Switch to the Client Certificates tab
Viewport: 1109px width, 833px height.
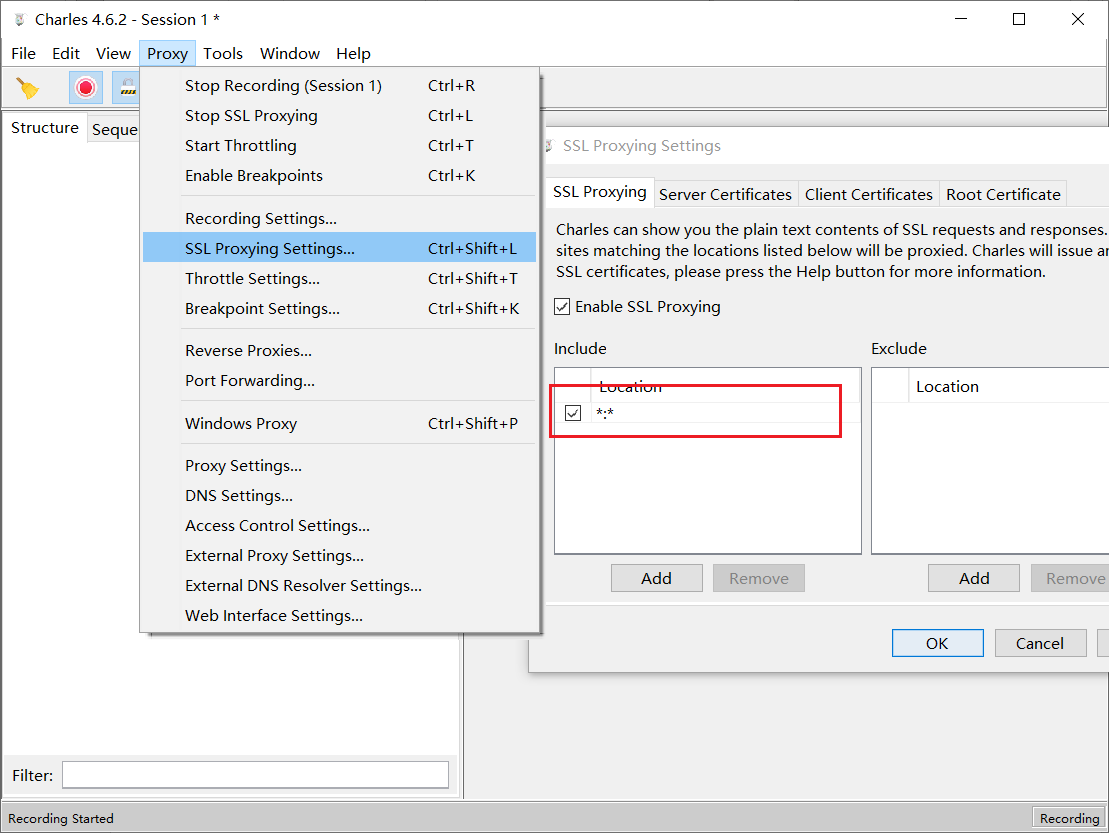868,194
